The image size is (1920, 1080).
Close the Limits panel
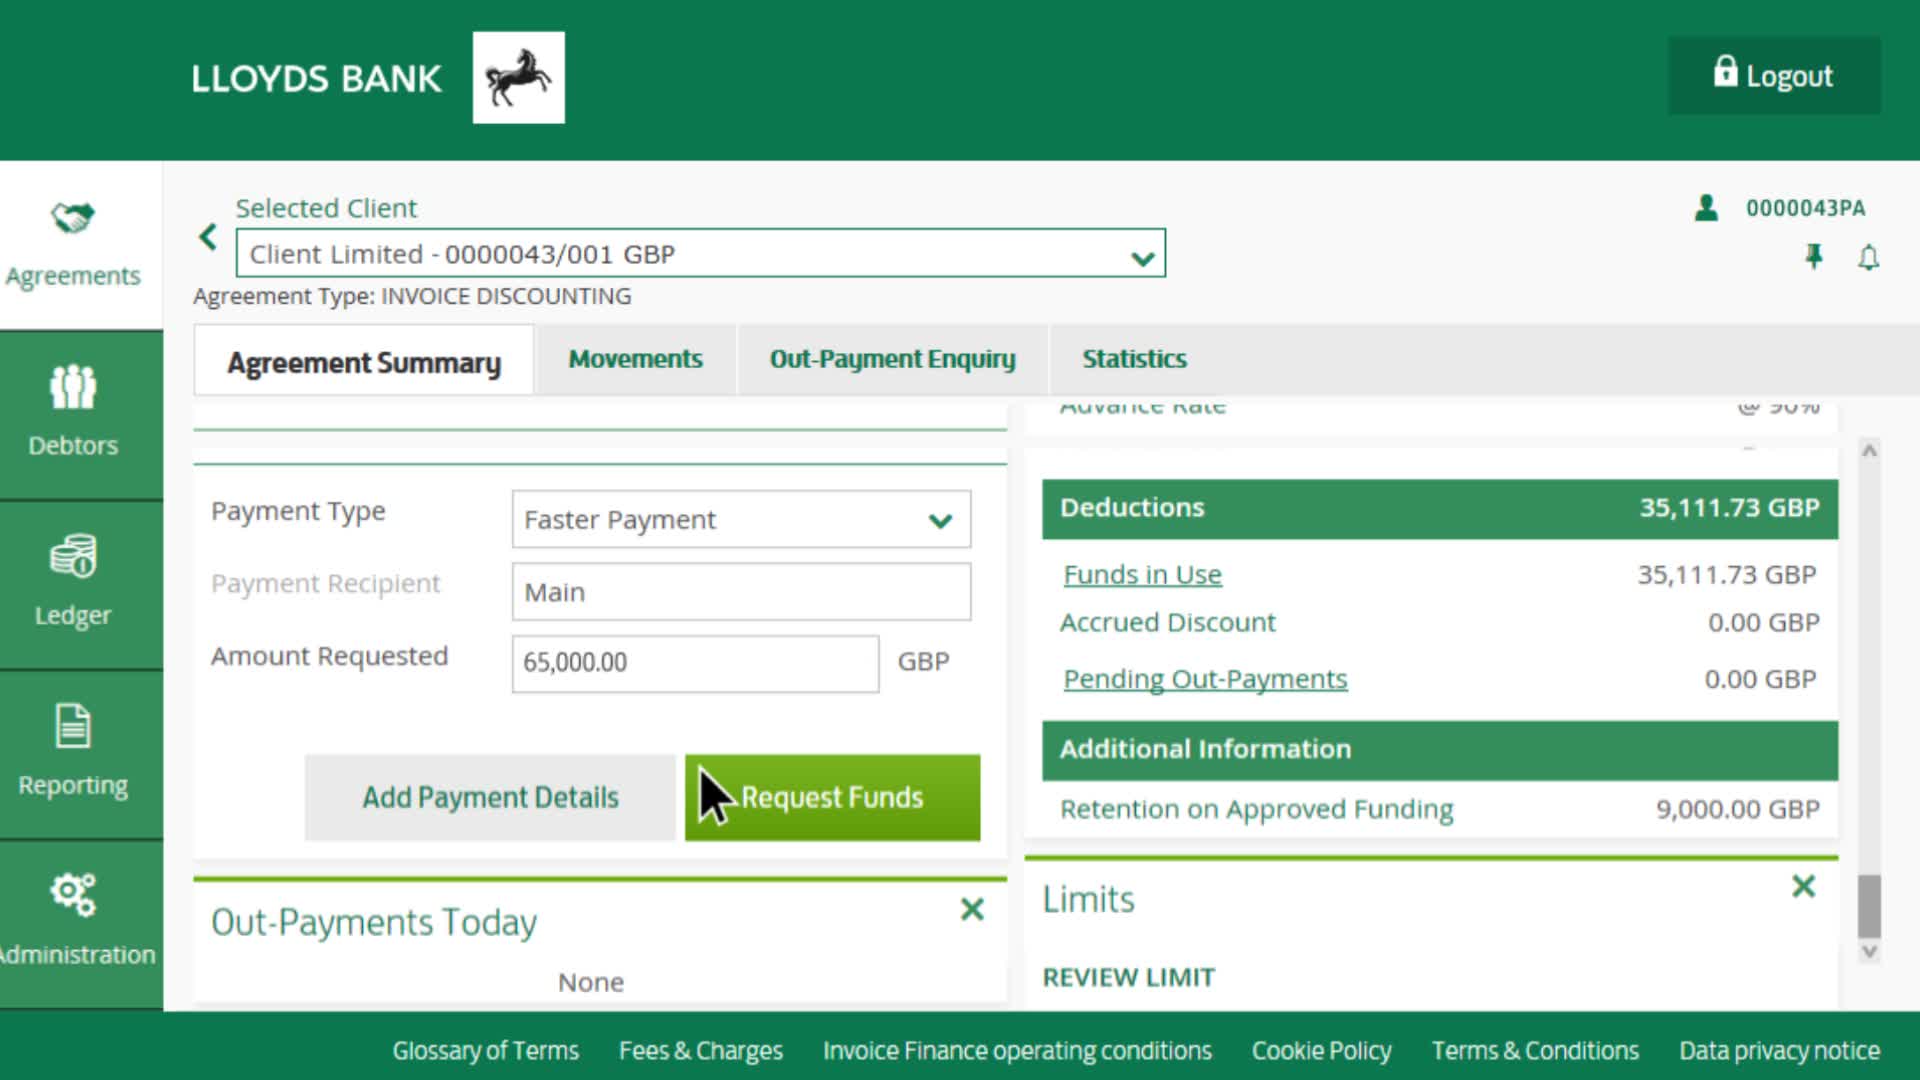point(1803,886)
